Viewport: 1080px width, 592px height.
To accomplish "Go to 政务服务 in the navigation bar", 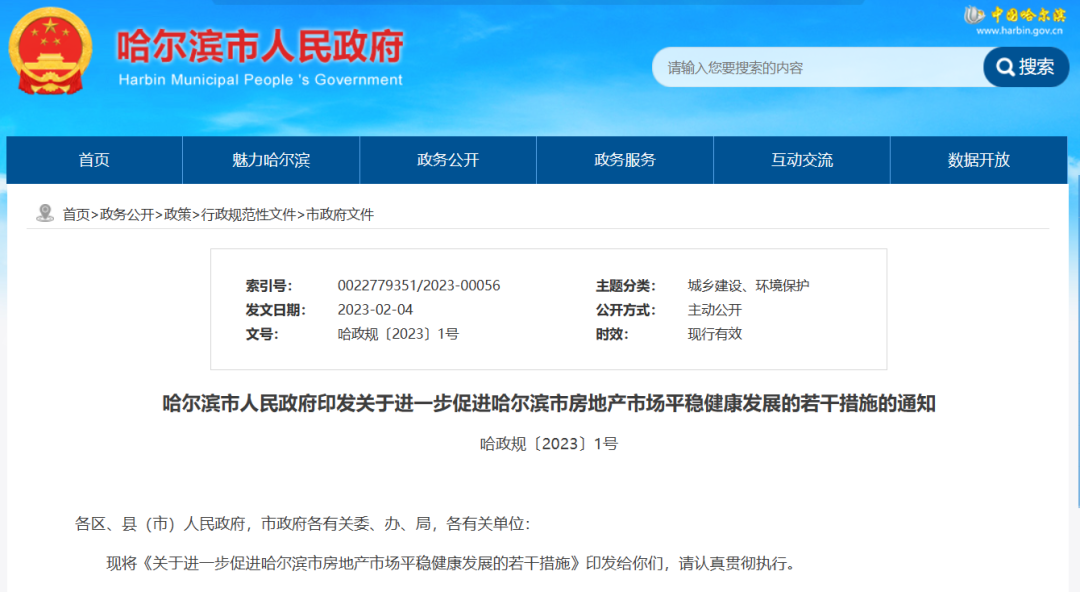I will [625, 160].
